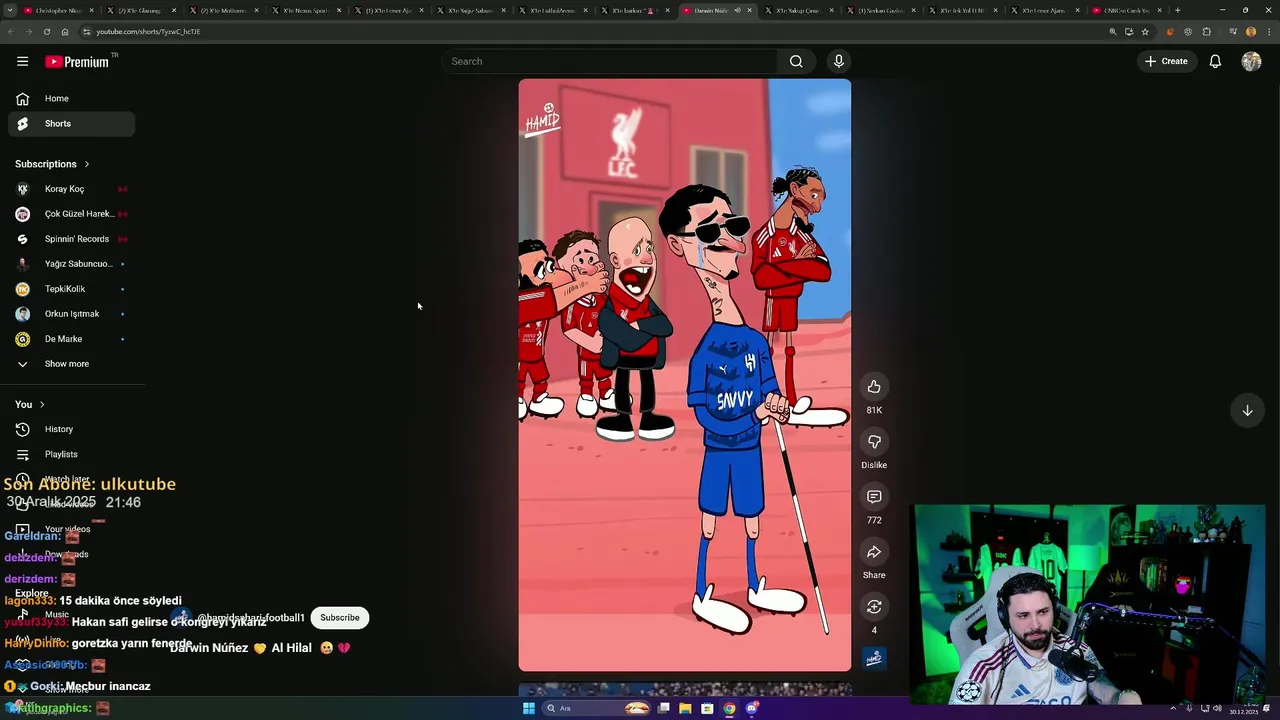
Task: Open File Explorer from taskbar
Action: pos(685,708)
